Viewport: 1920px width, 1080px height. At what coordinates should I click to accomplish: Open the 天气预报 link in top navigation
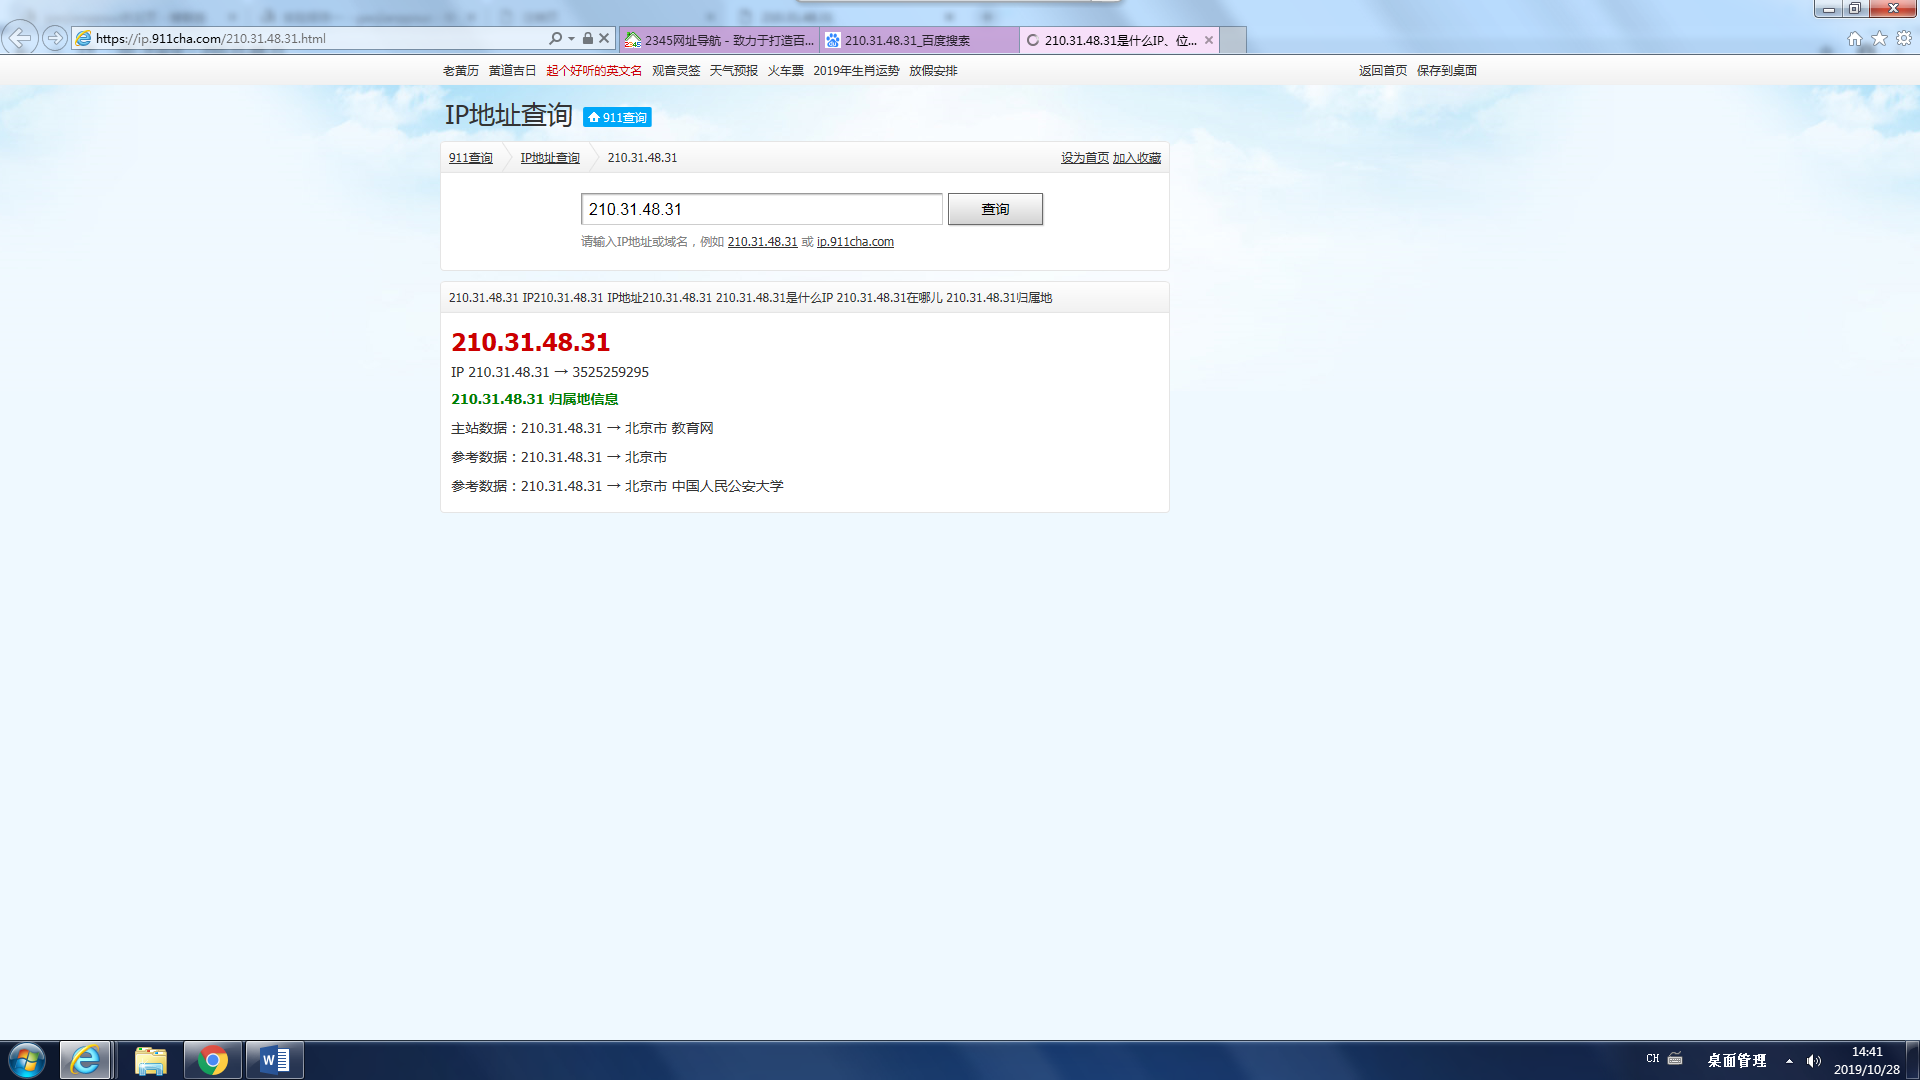[734, 71]
